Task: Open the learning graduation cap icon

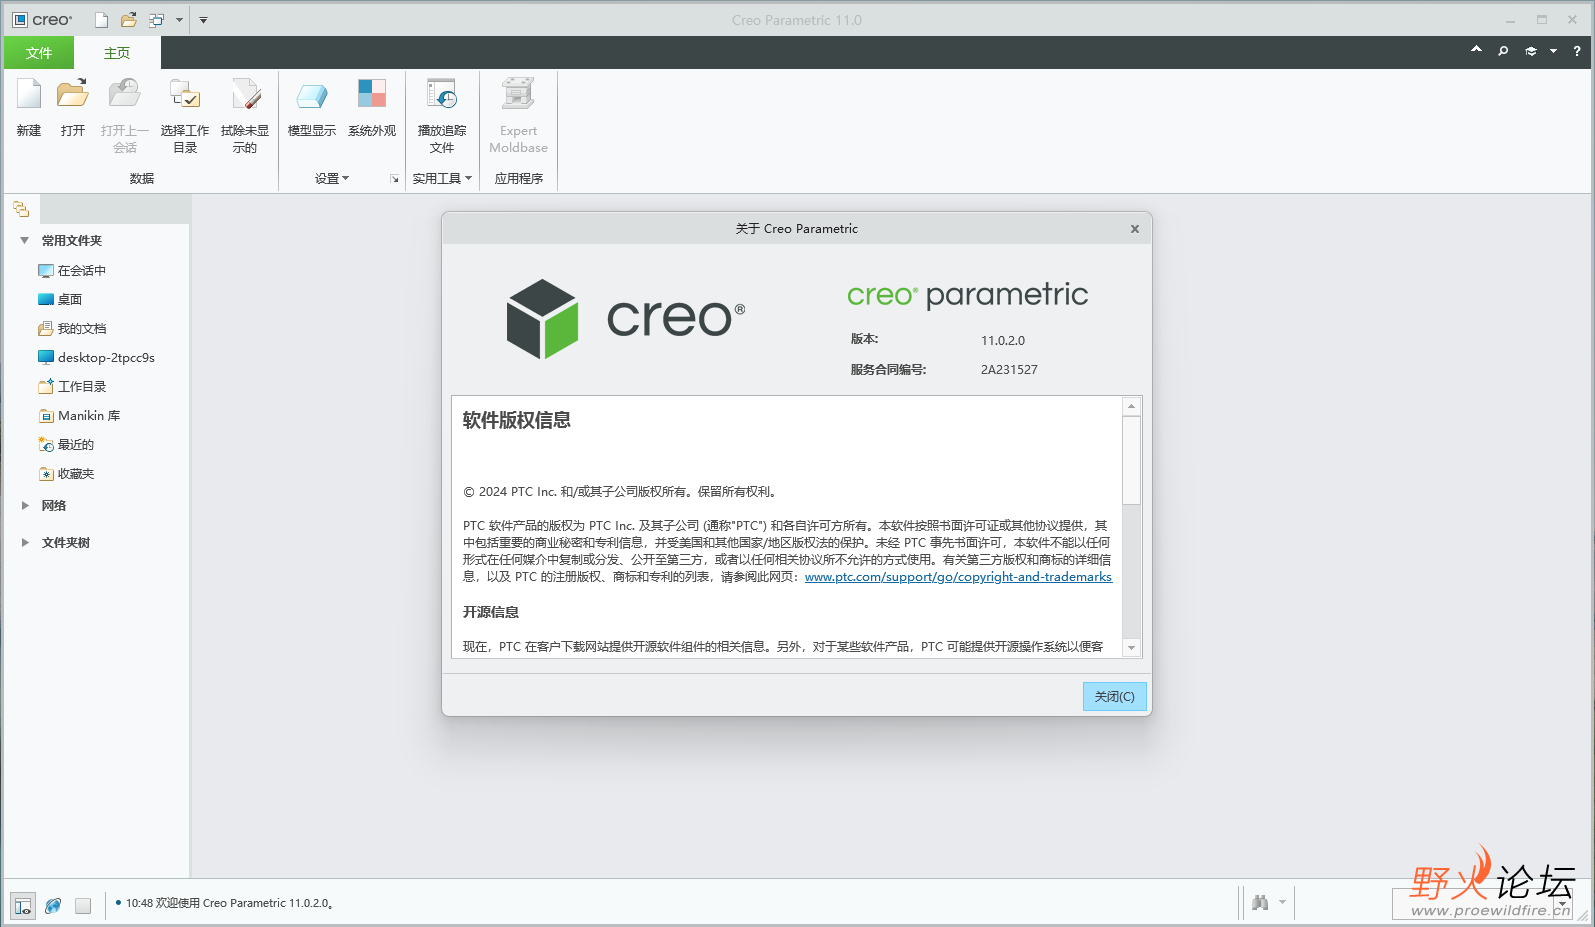Action: (1531, 51)
